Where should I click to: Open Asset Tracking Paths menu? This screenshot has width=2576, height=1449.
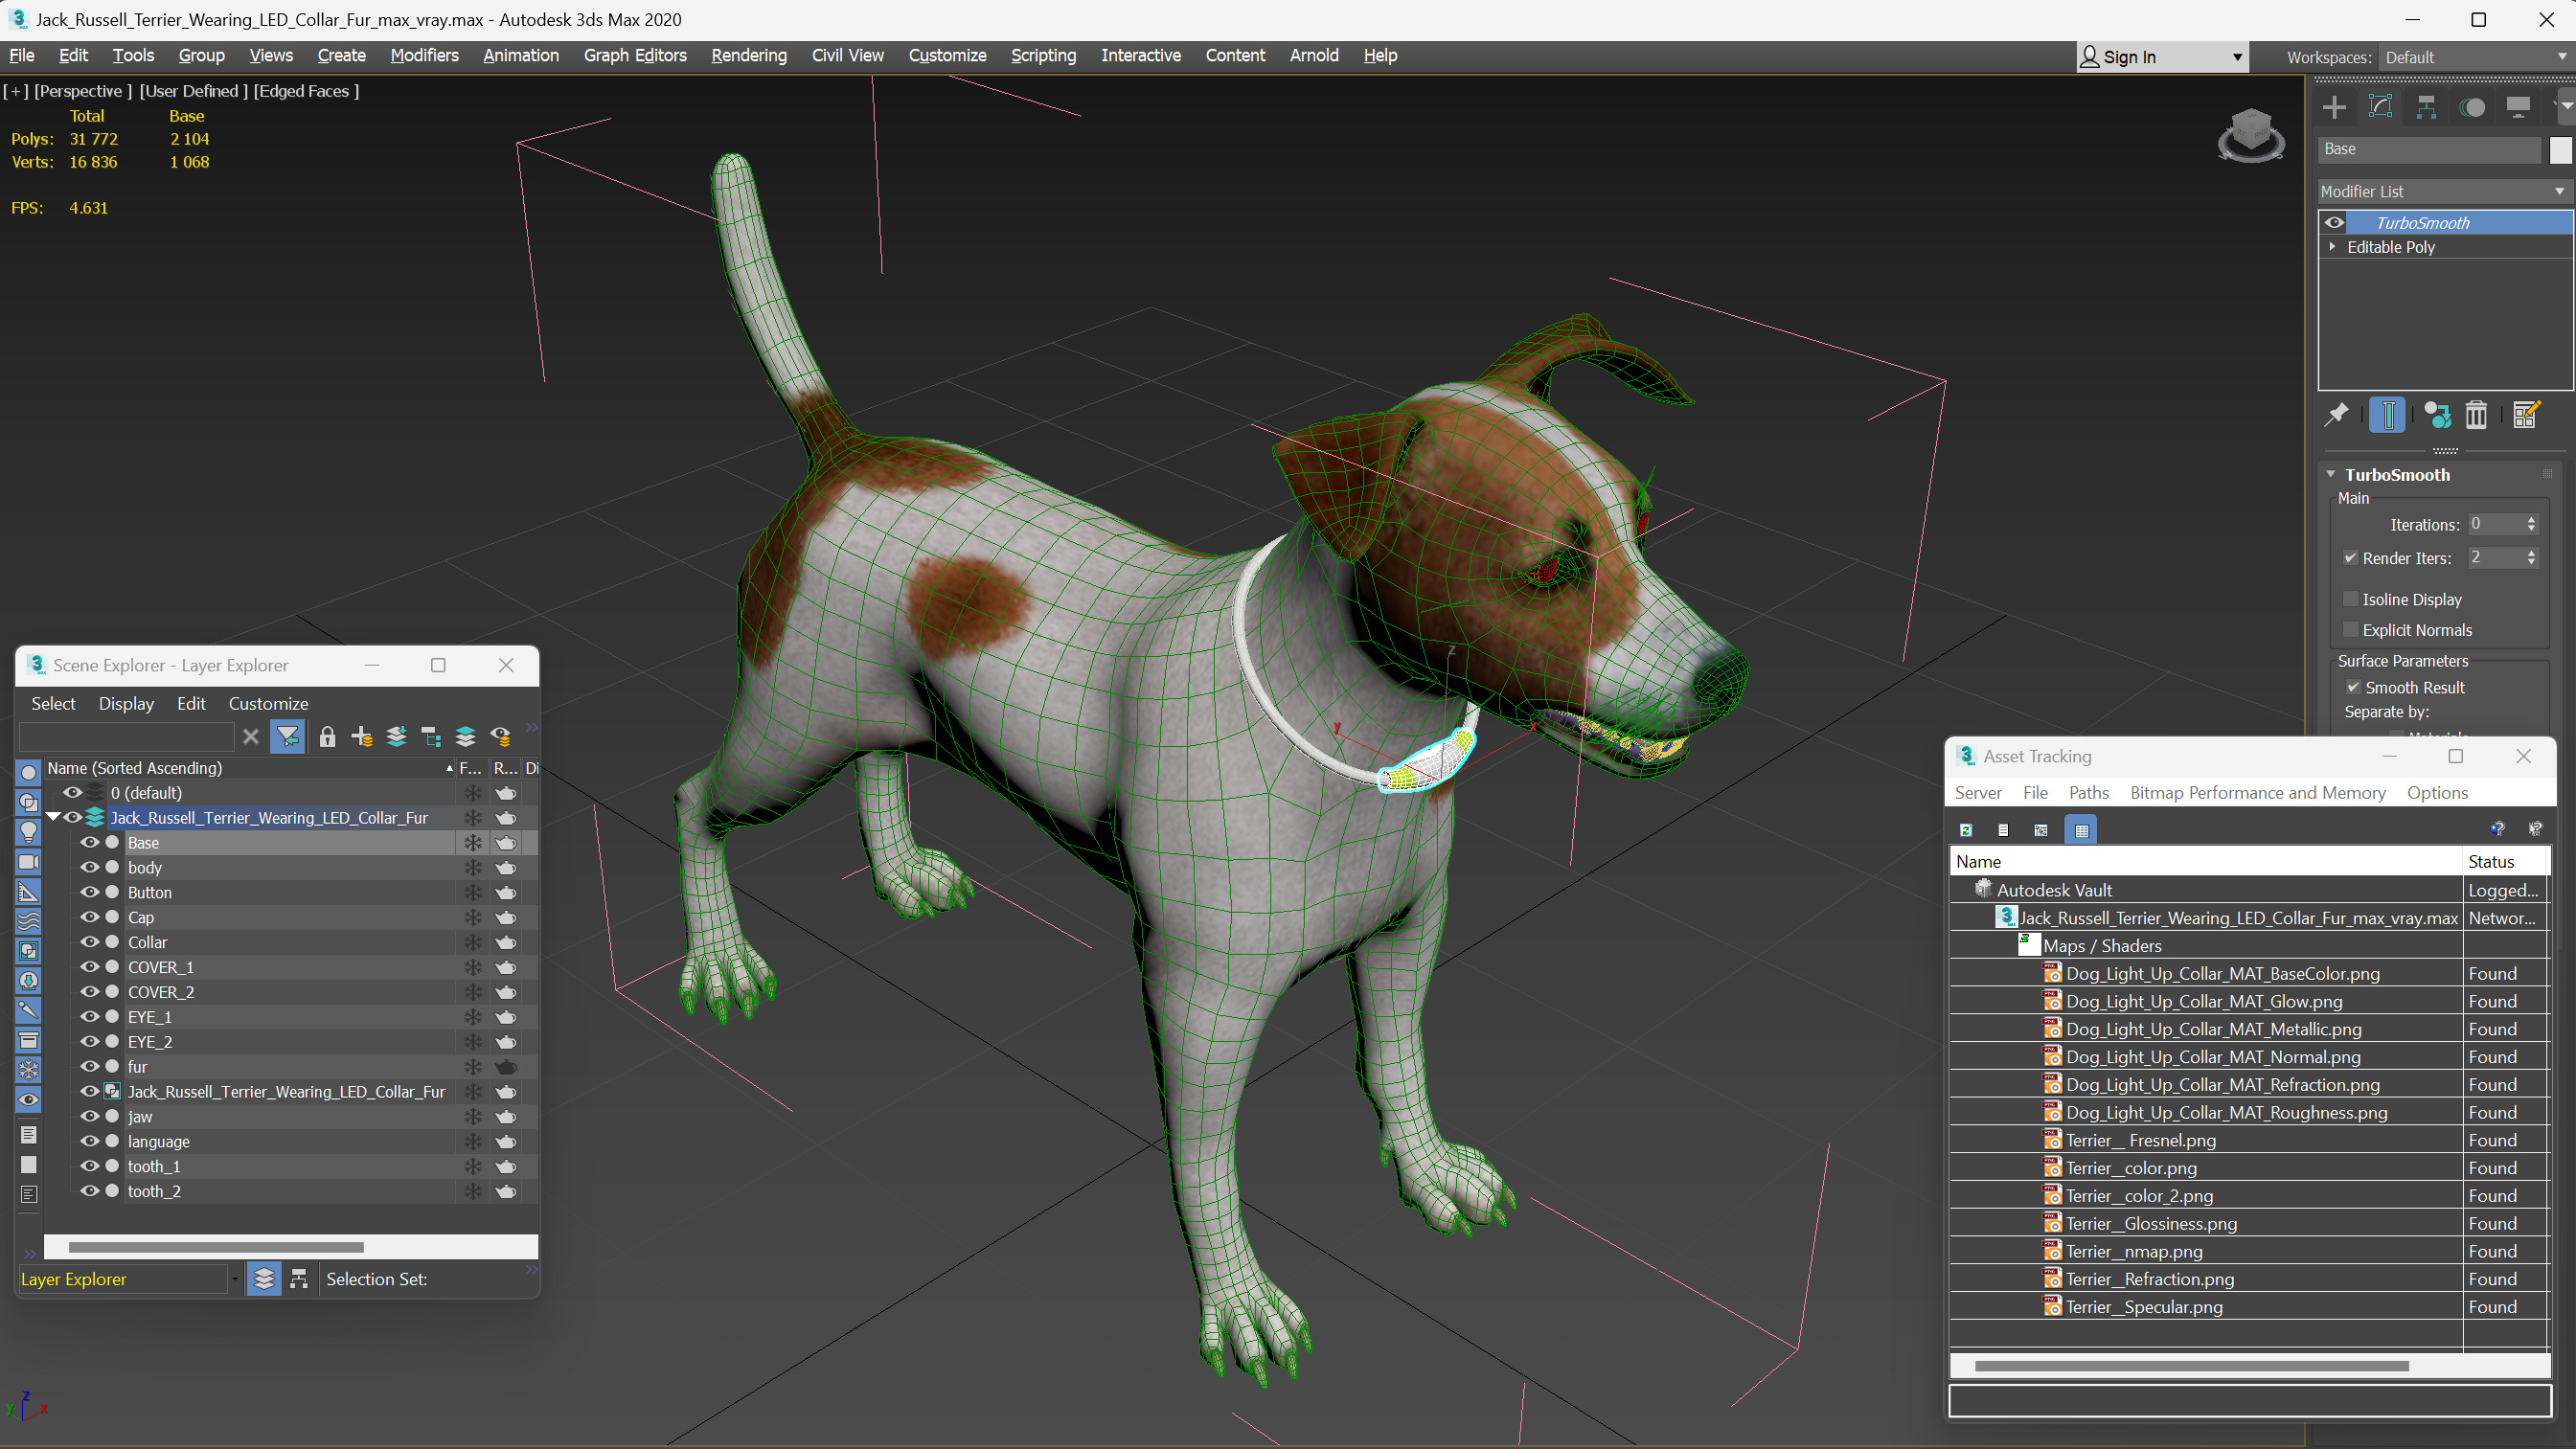[x=2088, y=792]
